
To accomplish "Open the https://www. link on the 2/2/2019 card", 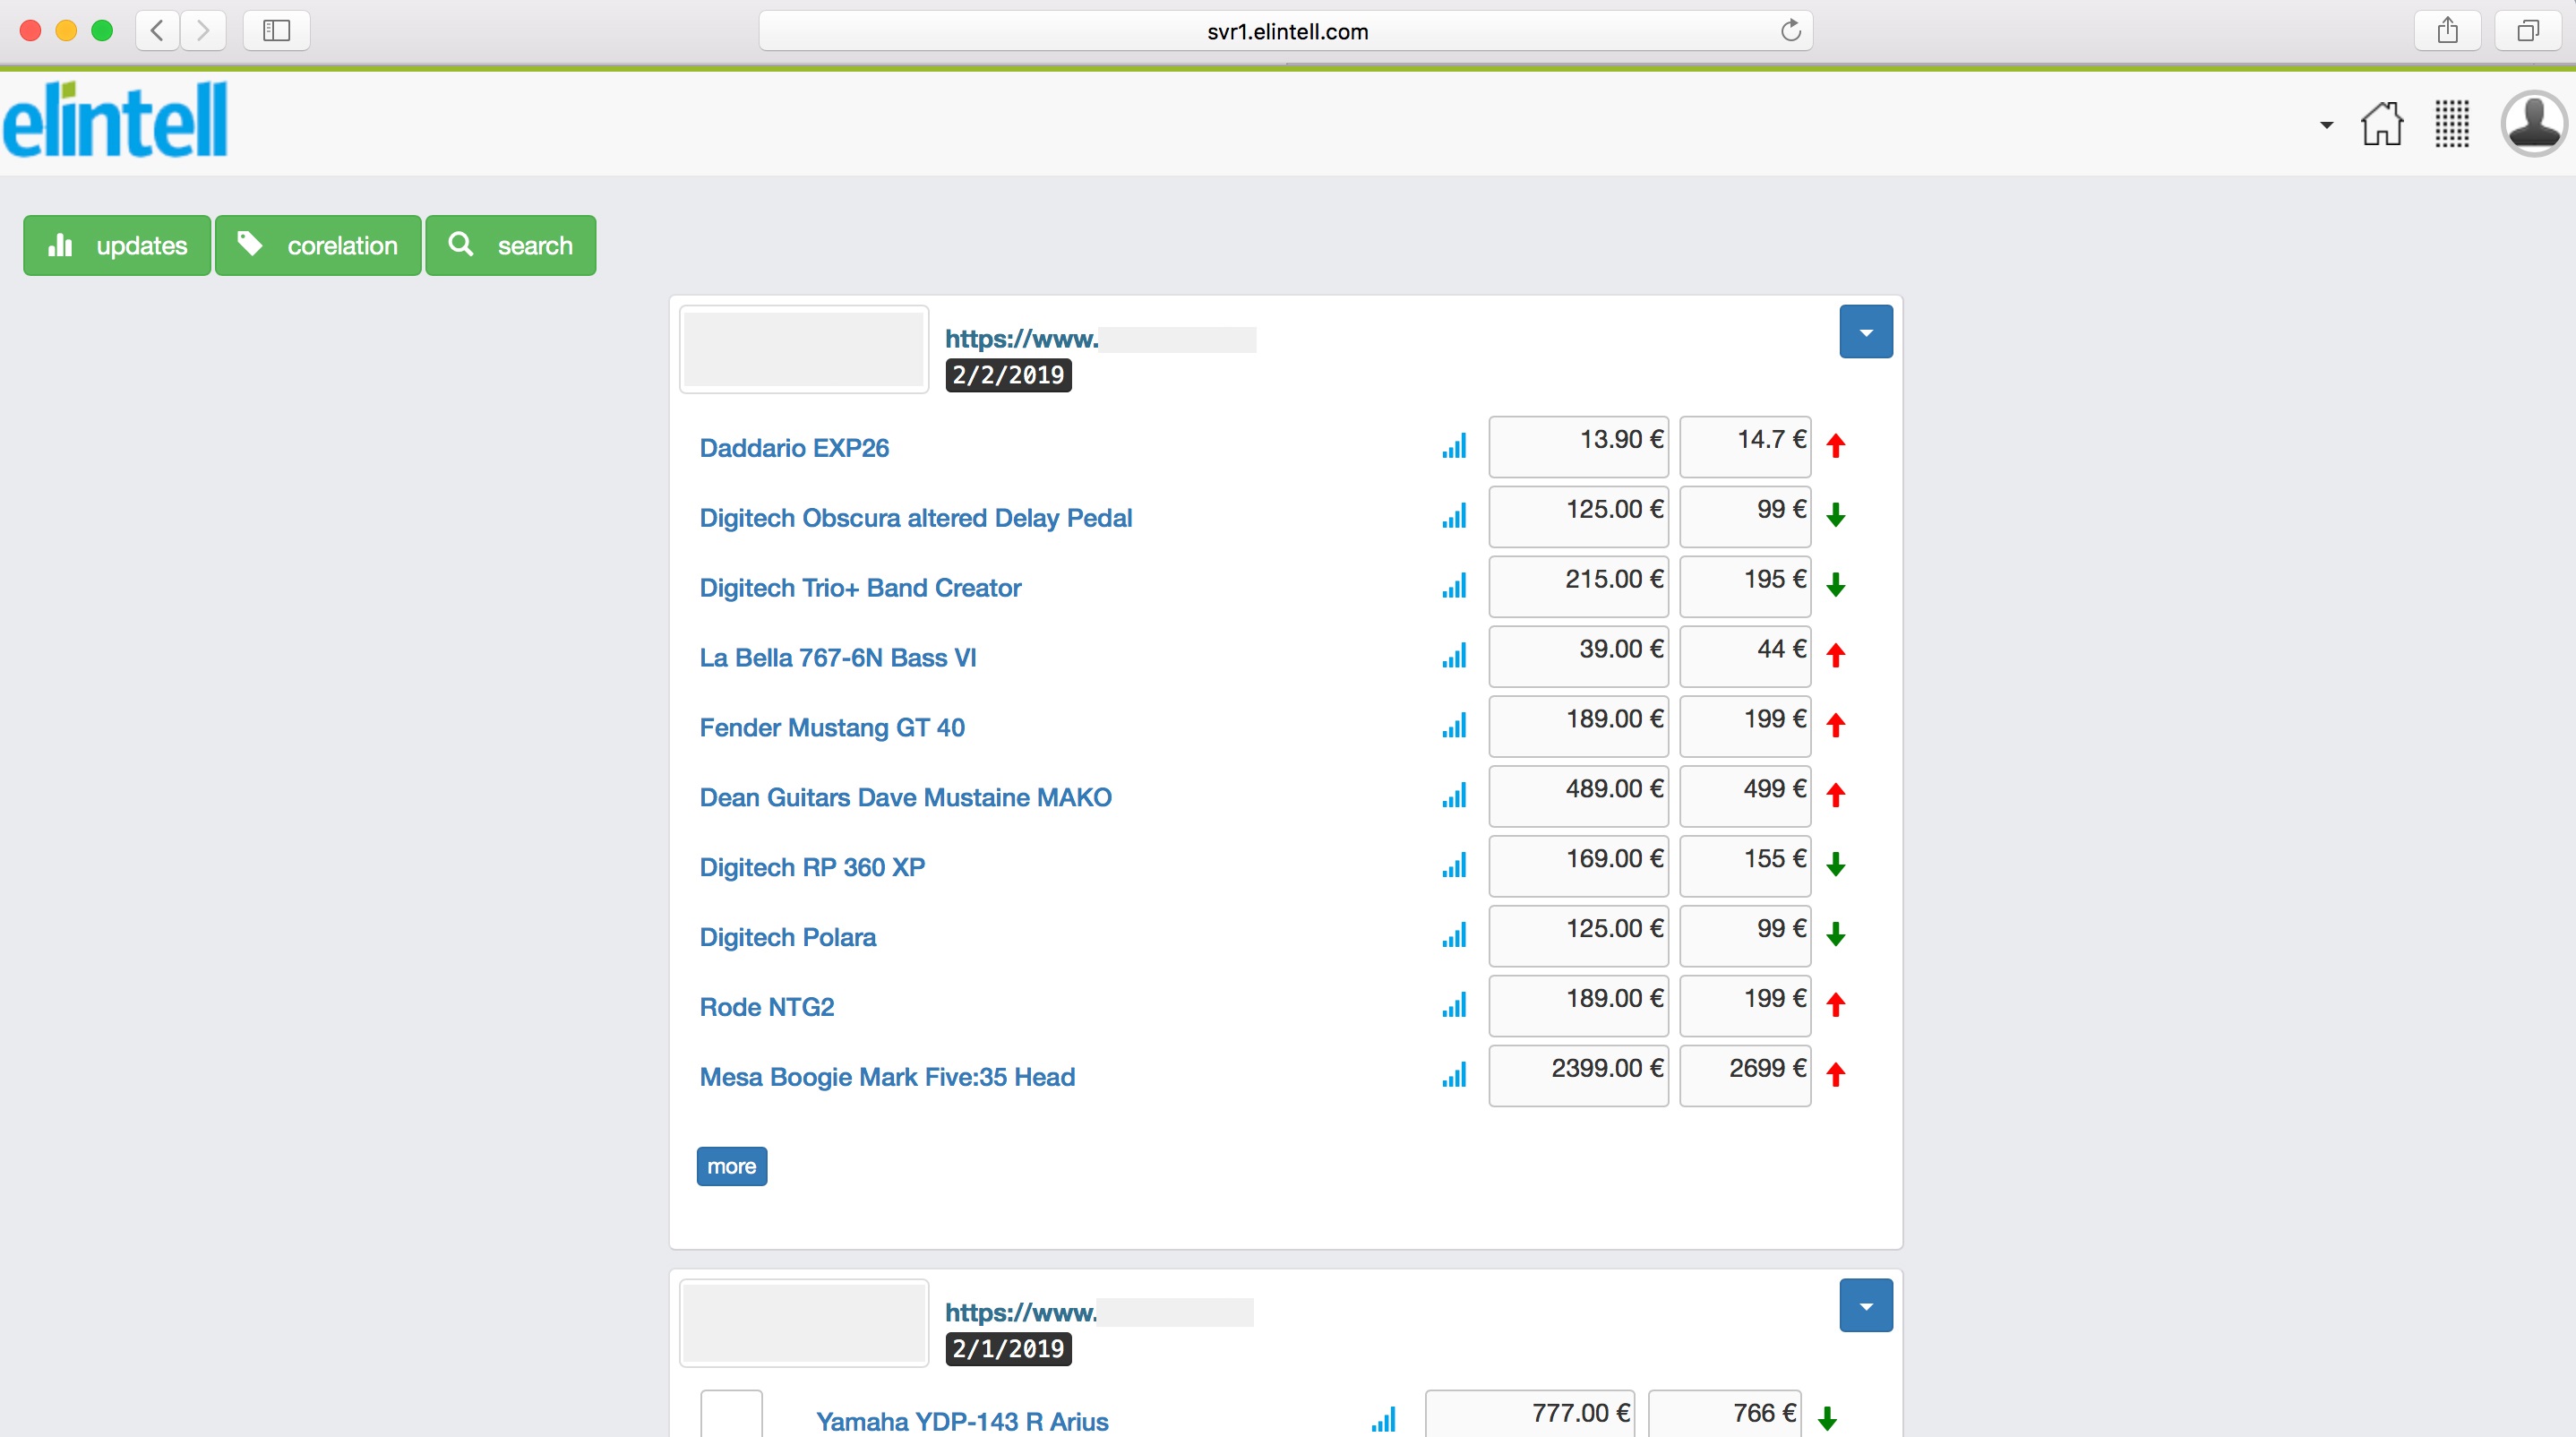I will (x=1022, y=339).
